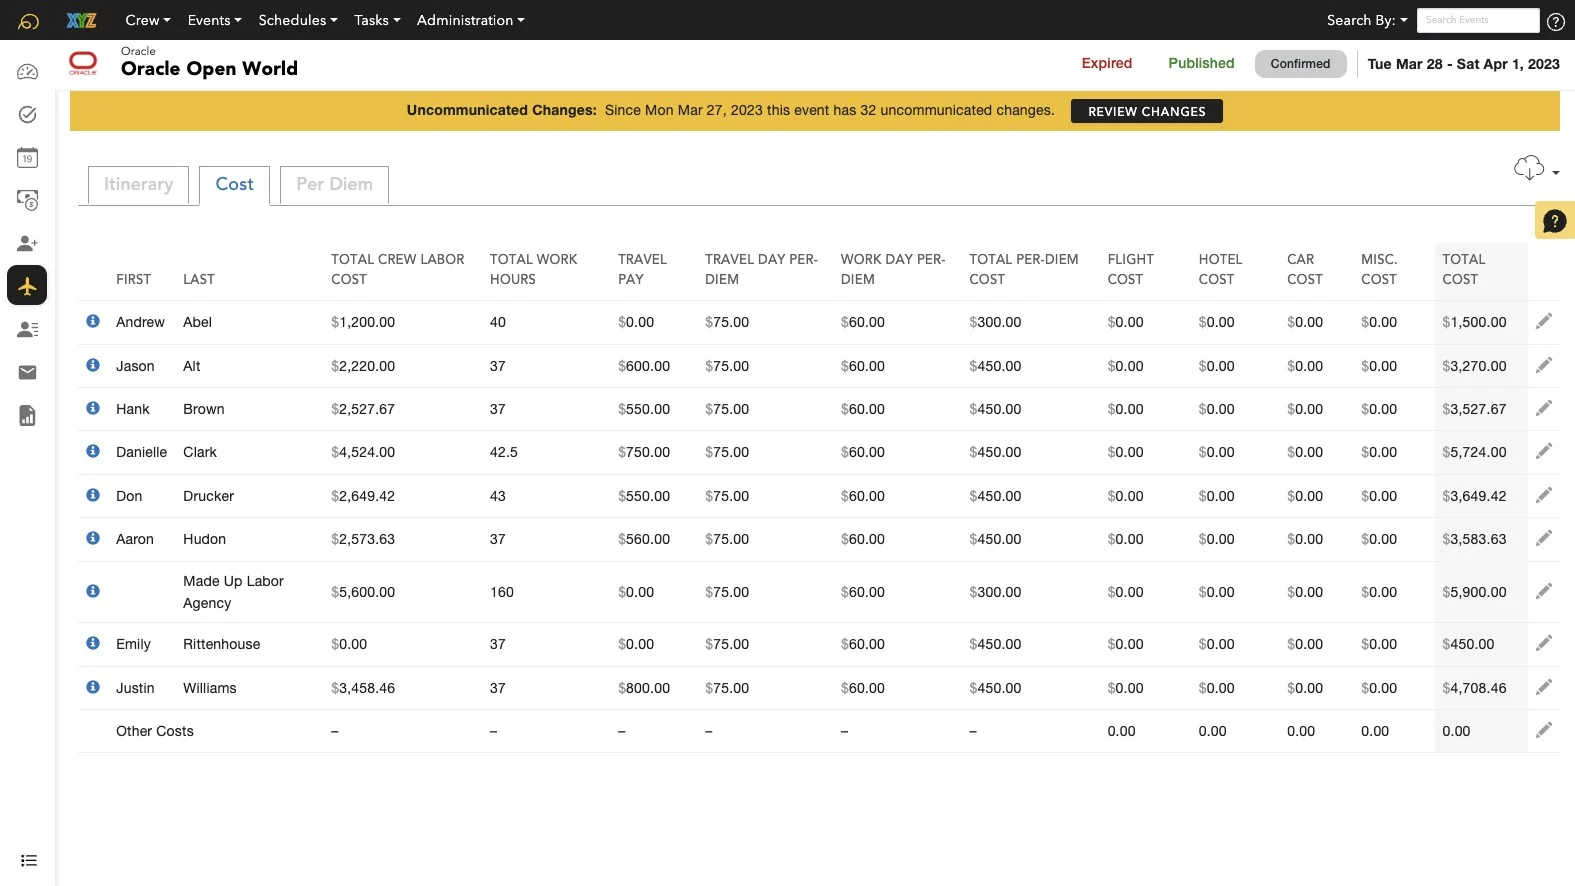The height and width of the screenshot is (886, 1575).
Task: Click travel pay $800.00 for Justin Williams
Action: point(644,688)
